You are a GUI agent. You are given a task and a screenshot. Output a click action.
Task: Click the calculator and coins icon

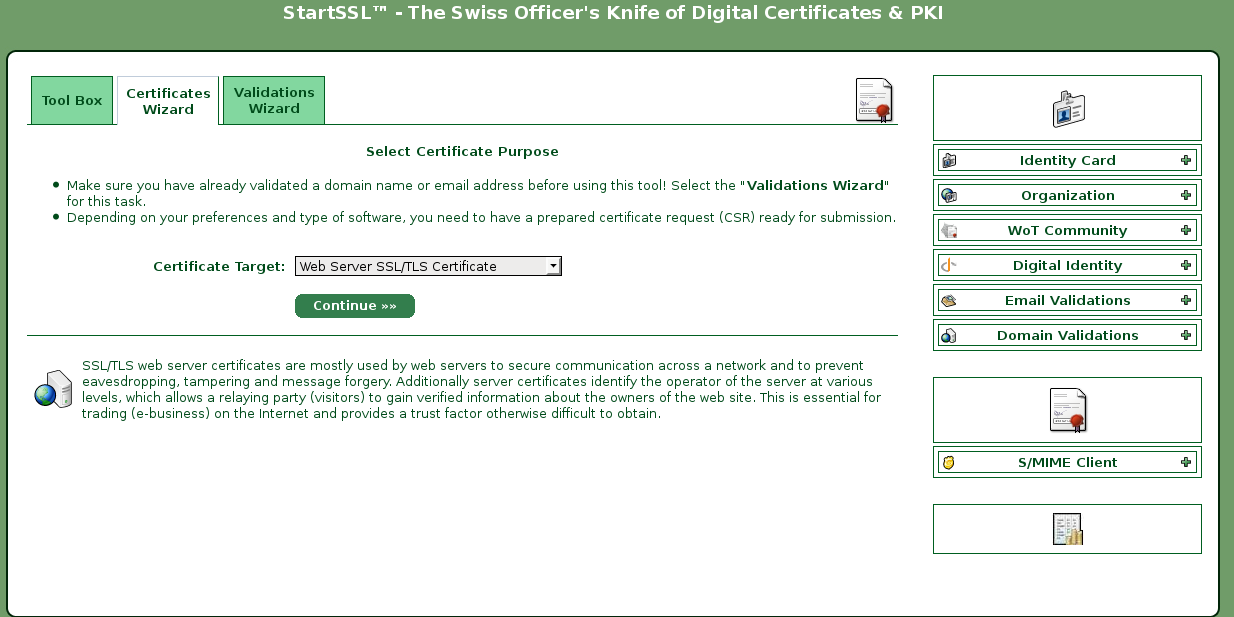1067,529
